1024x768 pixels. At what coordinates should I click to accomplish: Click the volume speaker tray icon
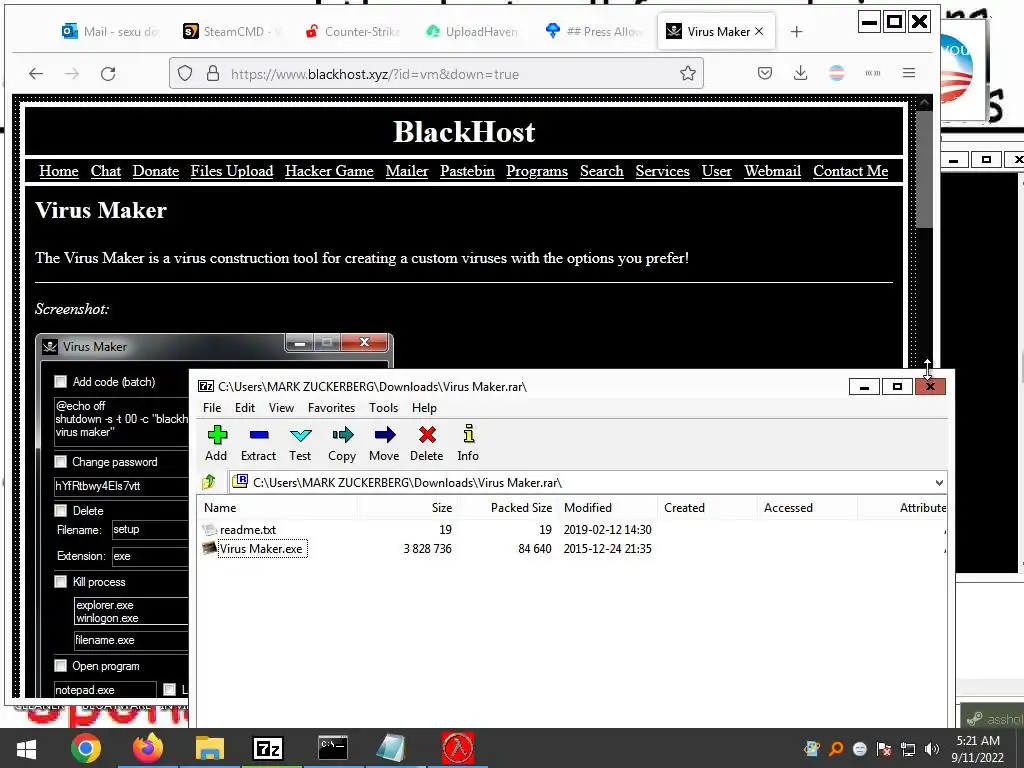[x=932, y=749]
